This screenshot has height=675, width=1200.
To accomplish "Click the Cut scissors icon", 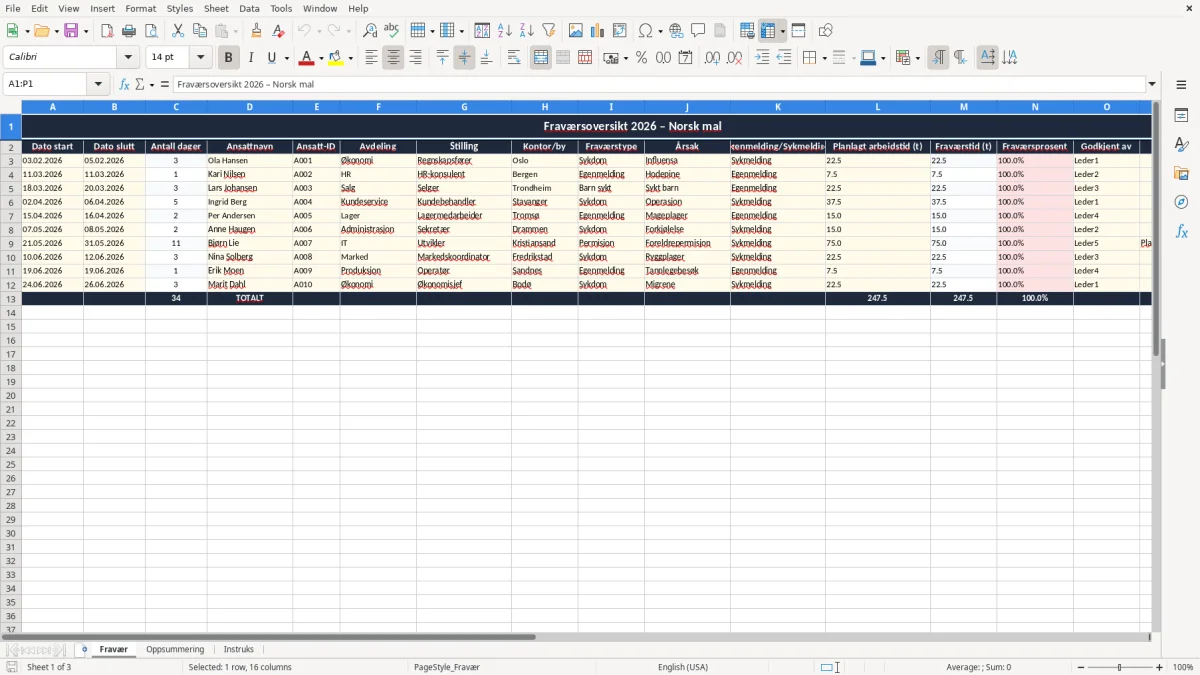I will pyautogui.click(x=178, y=31).
